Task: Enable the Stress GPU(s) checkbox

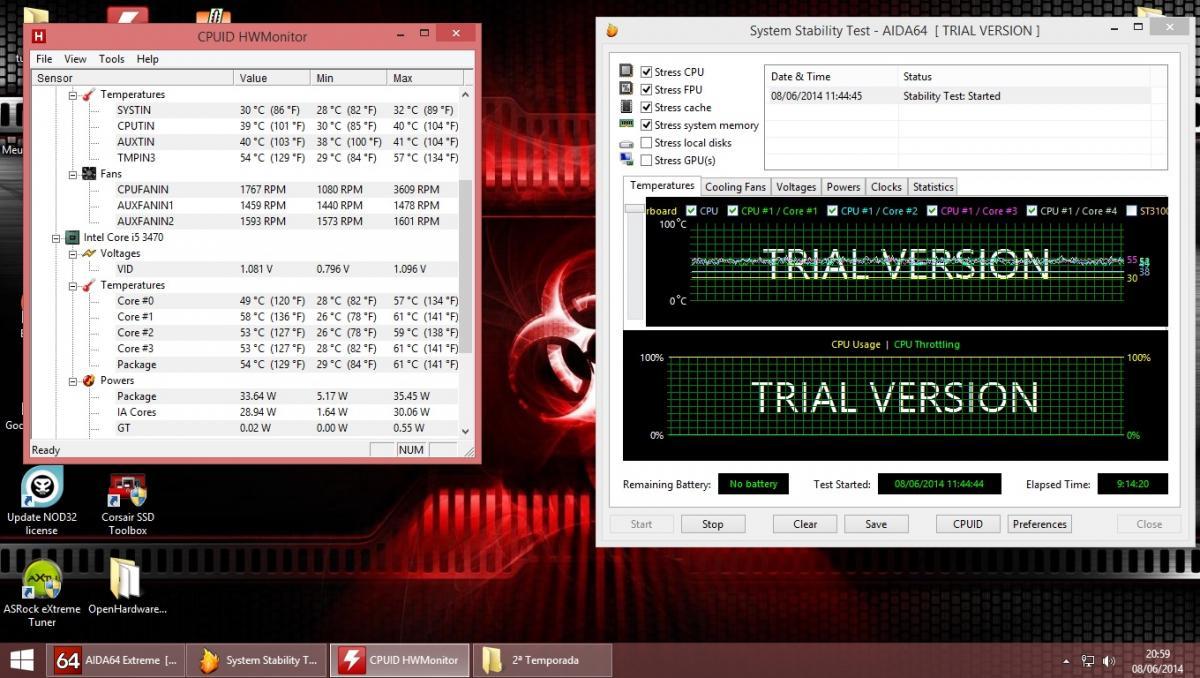Action: [x=646, y=160]
